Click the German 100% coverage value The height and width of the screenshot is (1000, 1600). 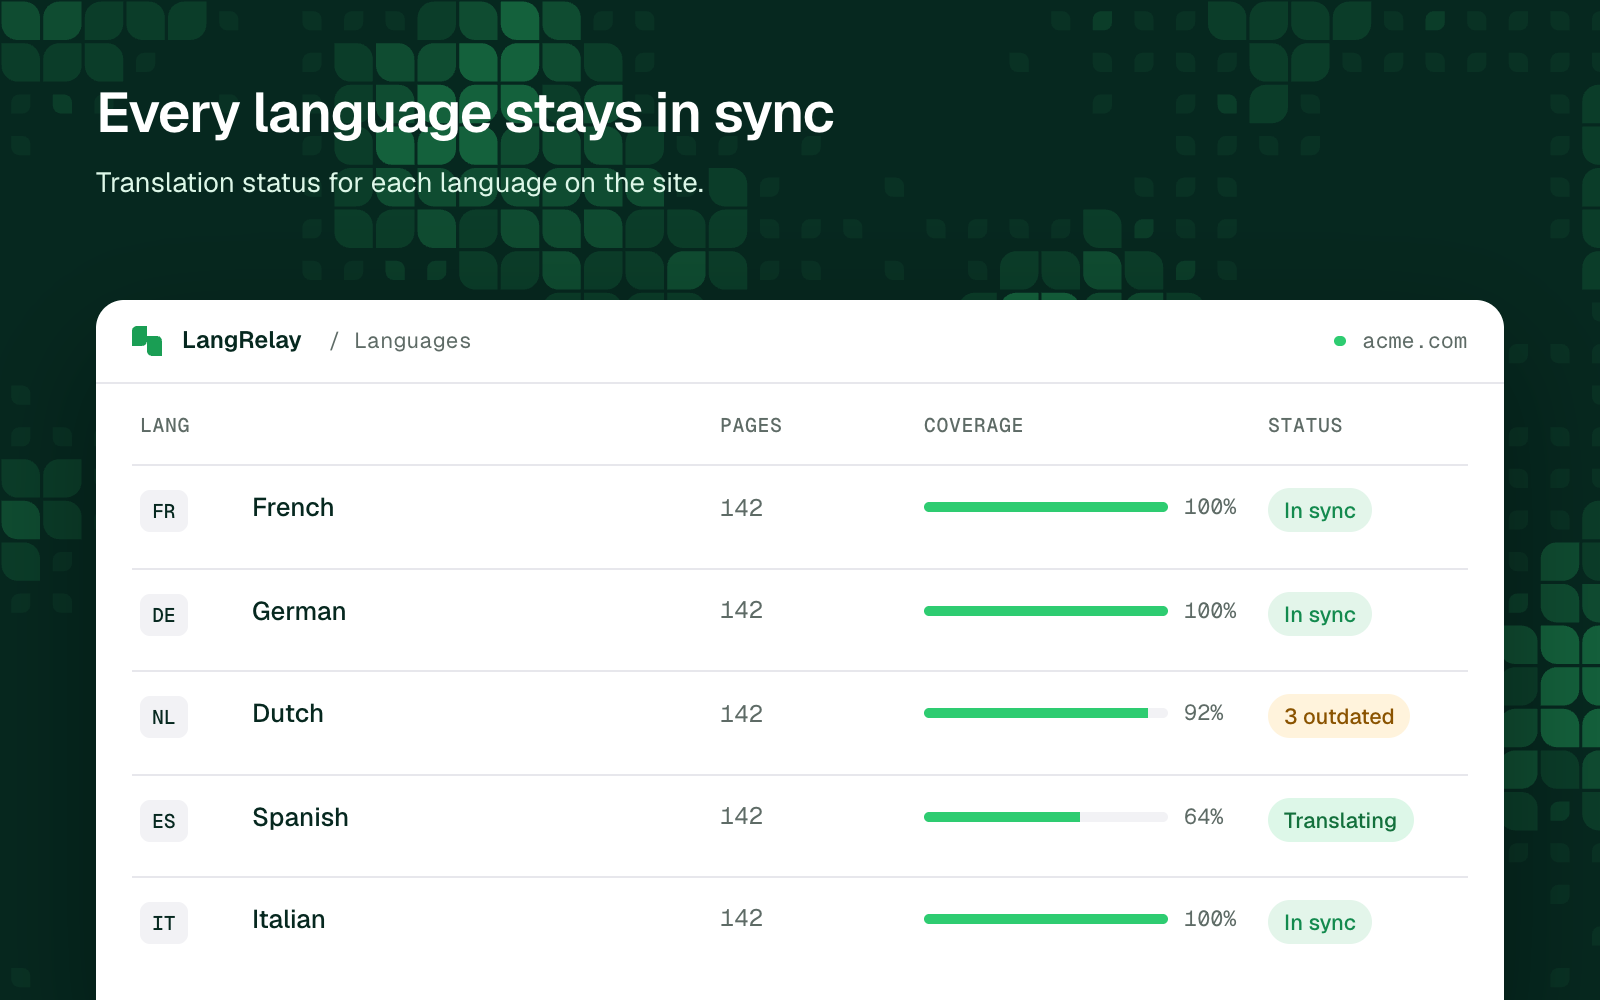point(1210,611)
